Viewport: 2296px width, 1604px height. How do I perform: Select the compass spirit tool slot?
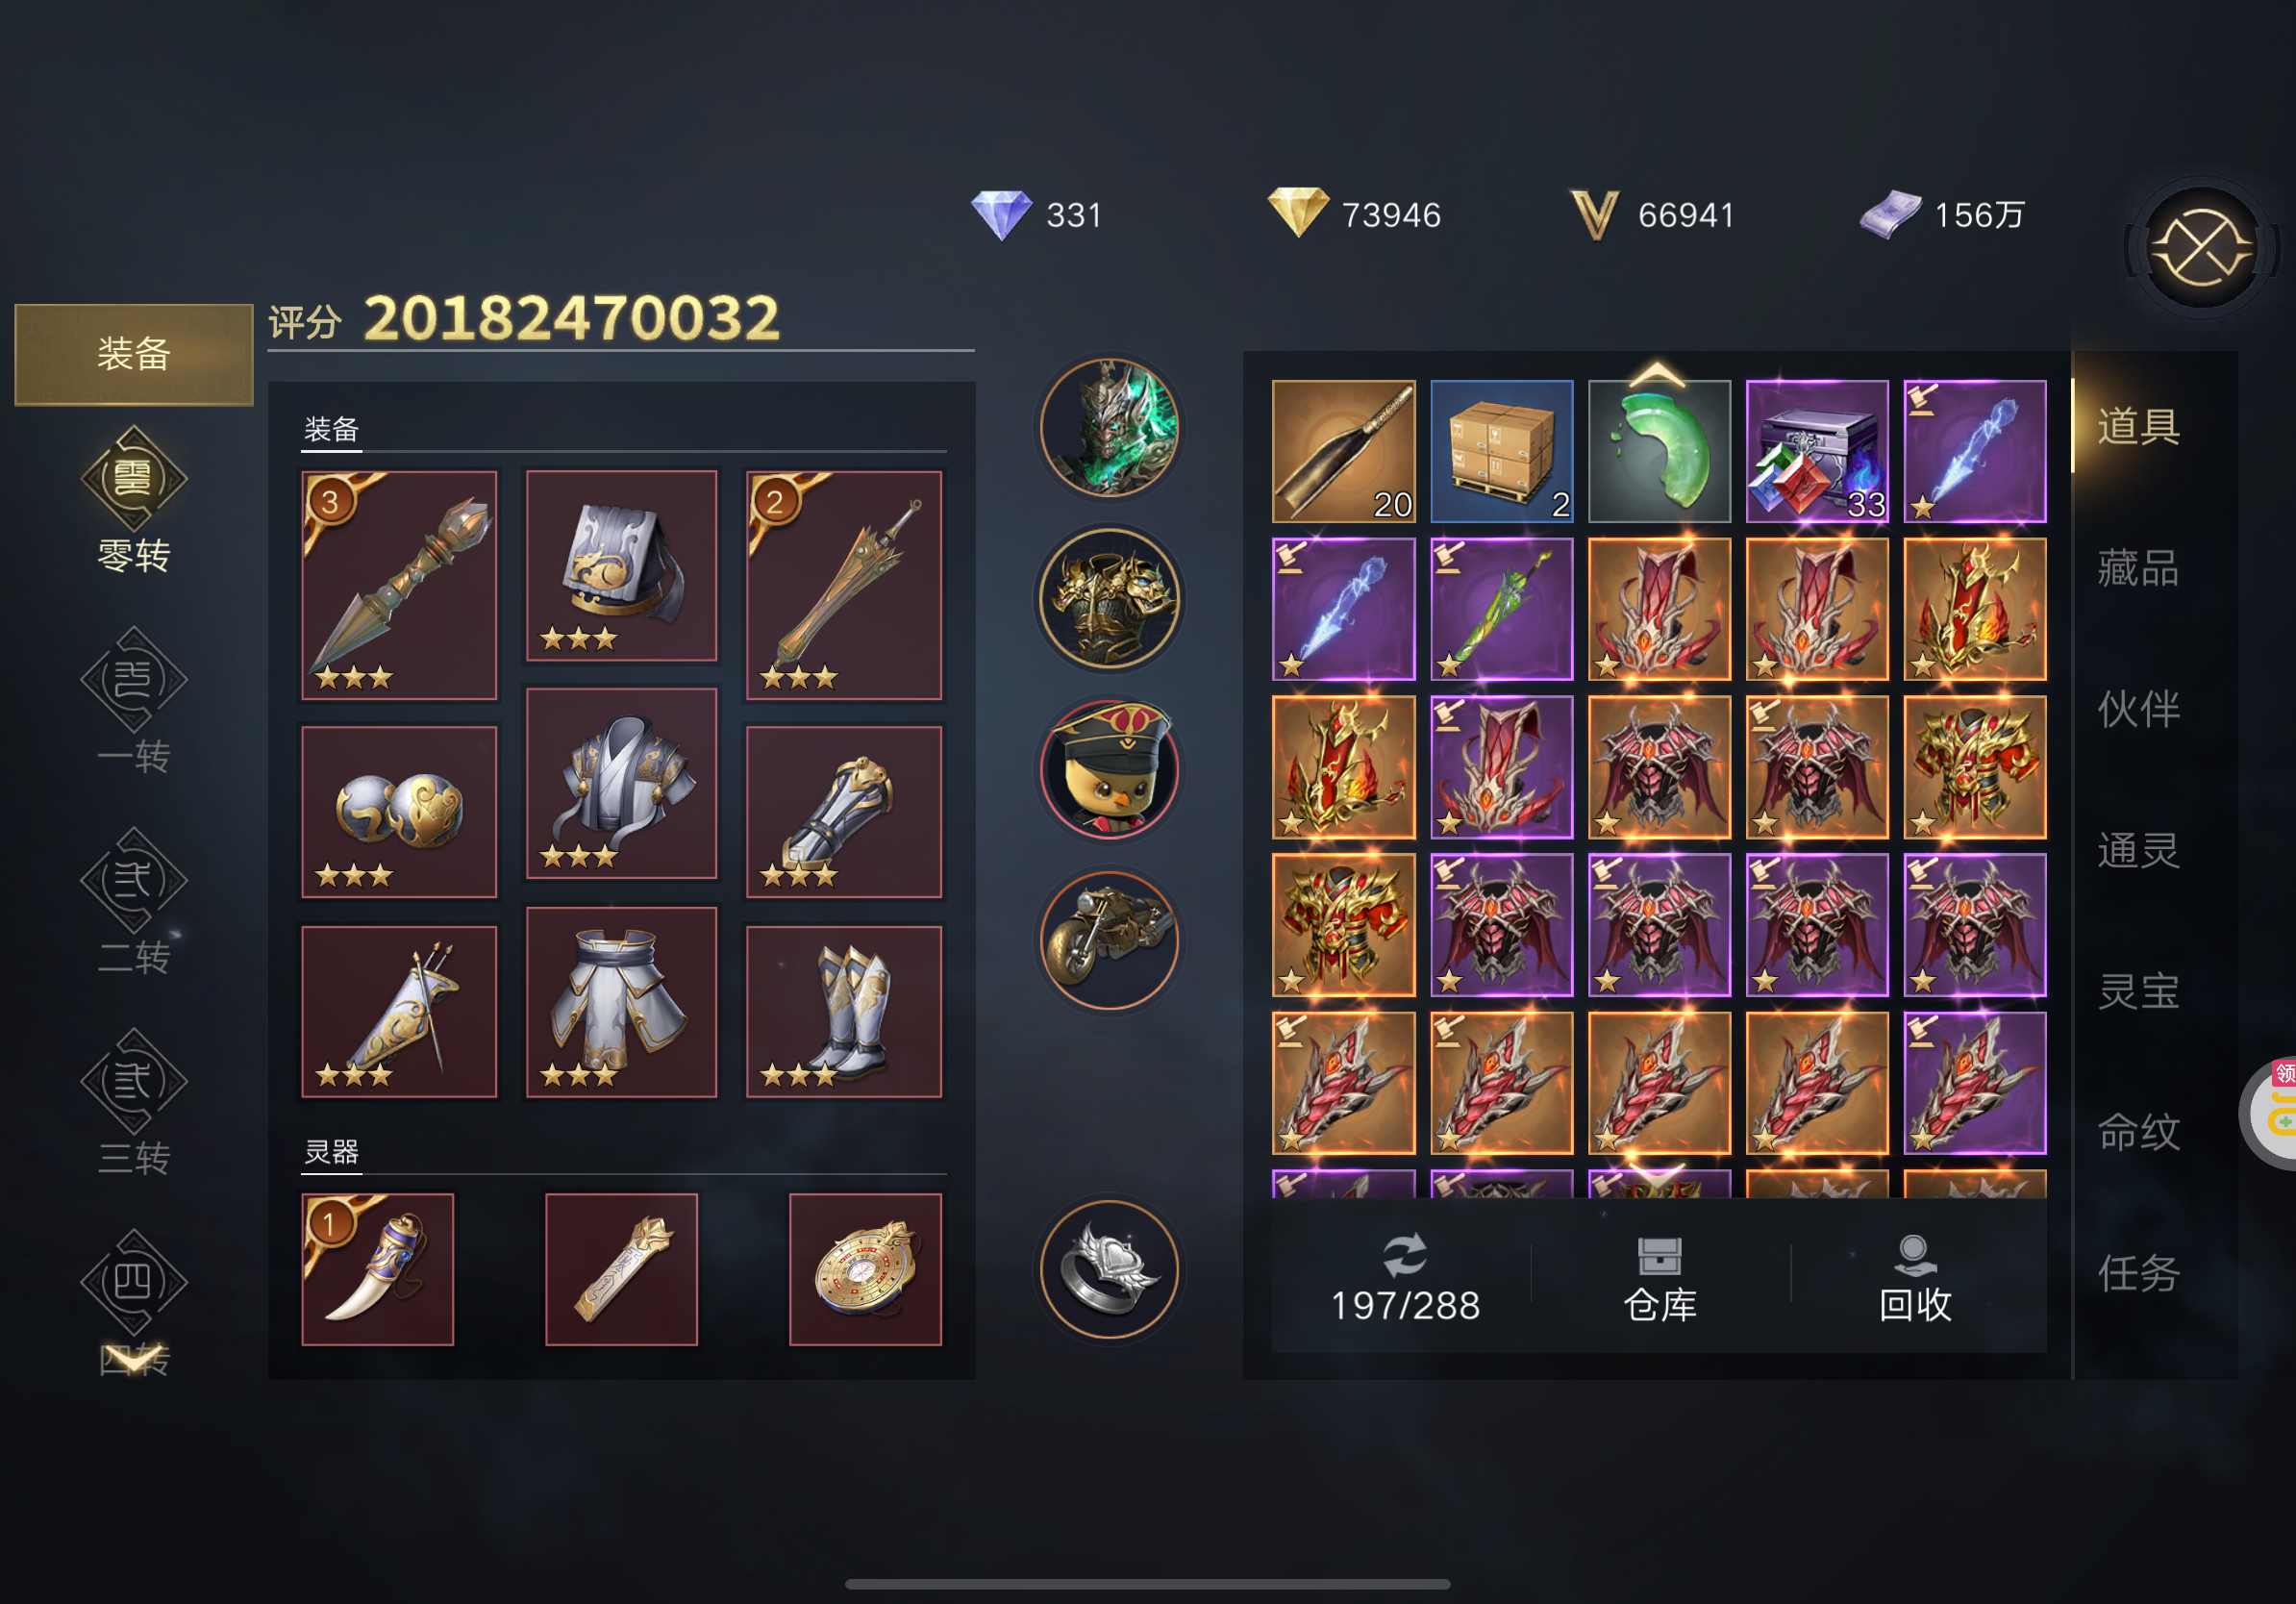click(866, 1269)
